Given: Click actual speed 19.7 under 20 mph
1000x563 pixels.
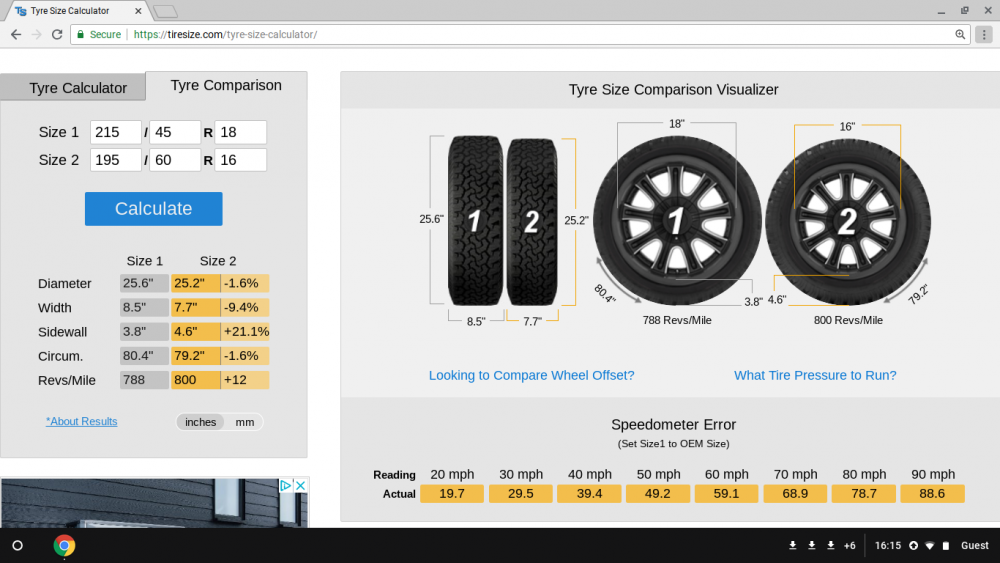Looking at the screenshot, I should click(452, 494).
